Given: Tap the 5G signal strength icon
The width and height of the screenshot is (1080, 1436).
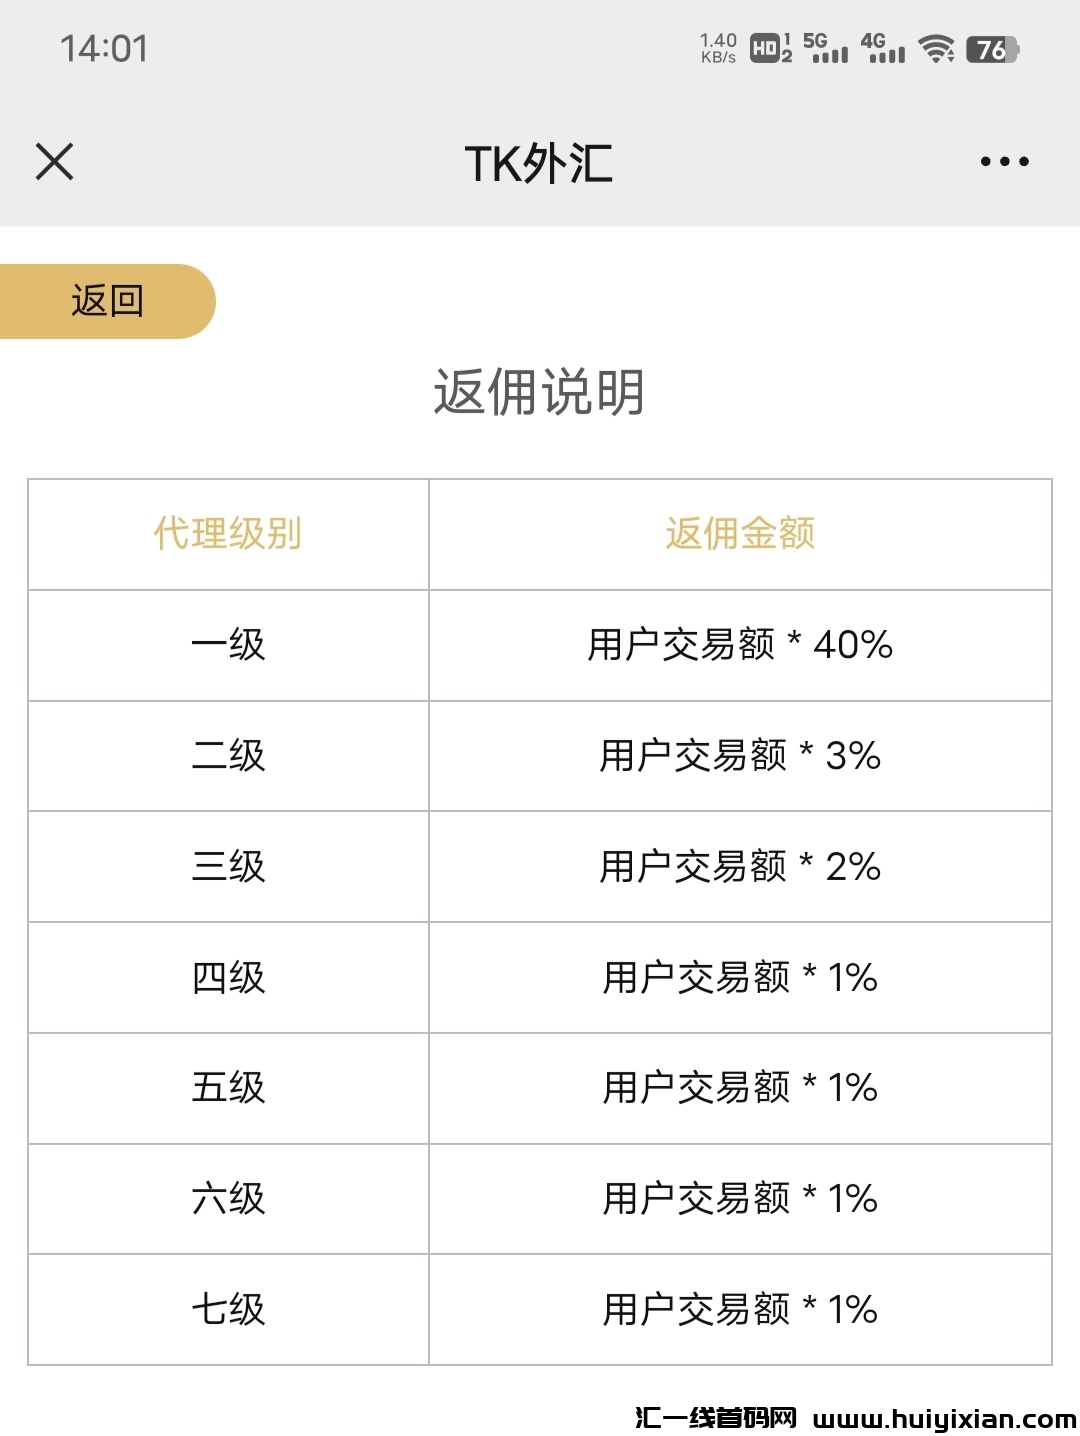Looking at the screenshot, I should (x=825, y=48).
